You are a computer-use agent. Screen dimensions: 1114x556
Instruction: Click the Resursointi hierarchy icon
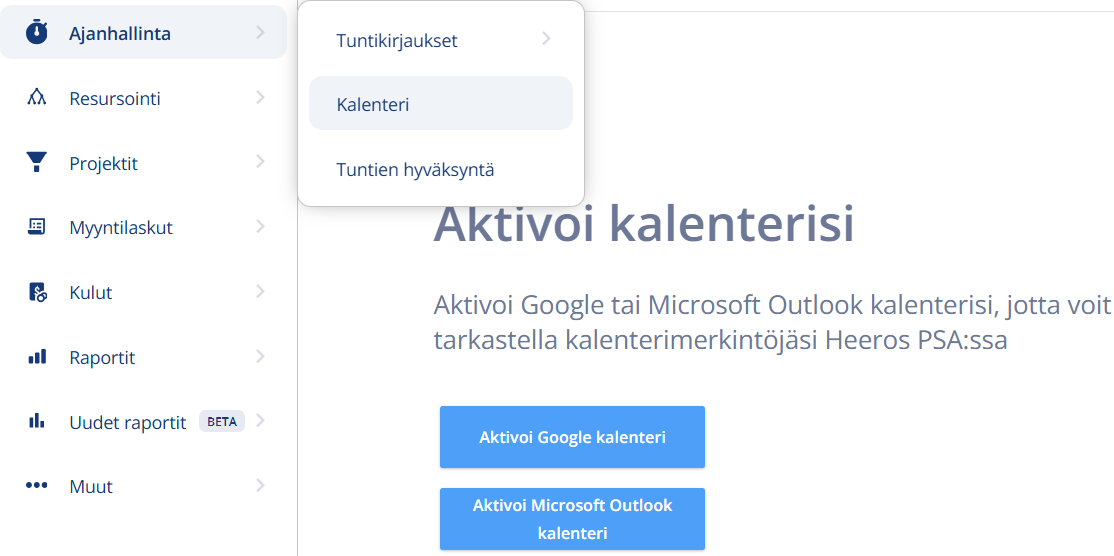coord(36,98)
